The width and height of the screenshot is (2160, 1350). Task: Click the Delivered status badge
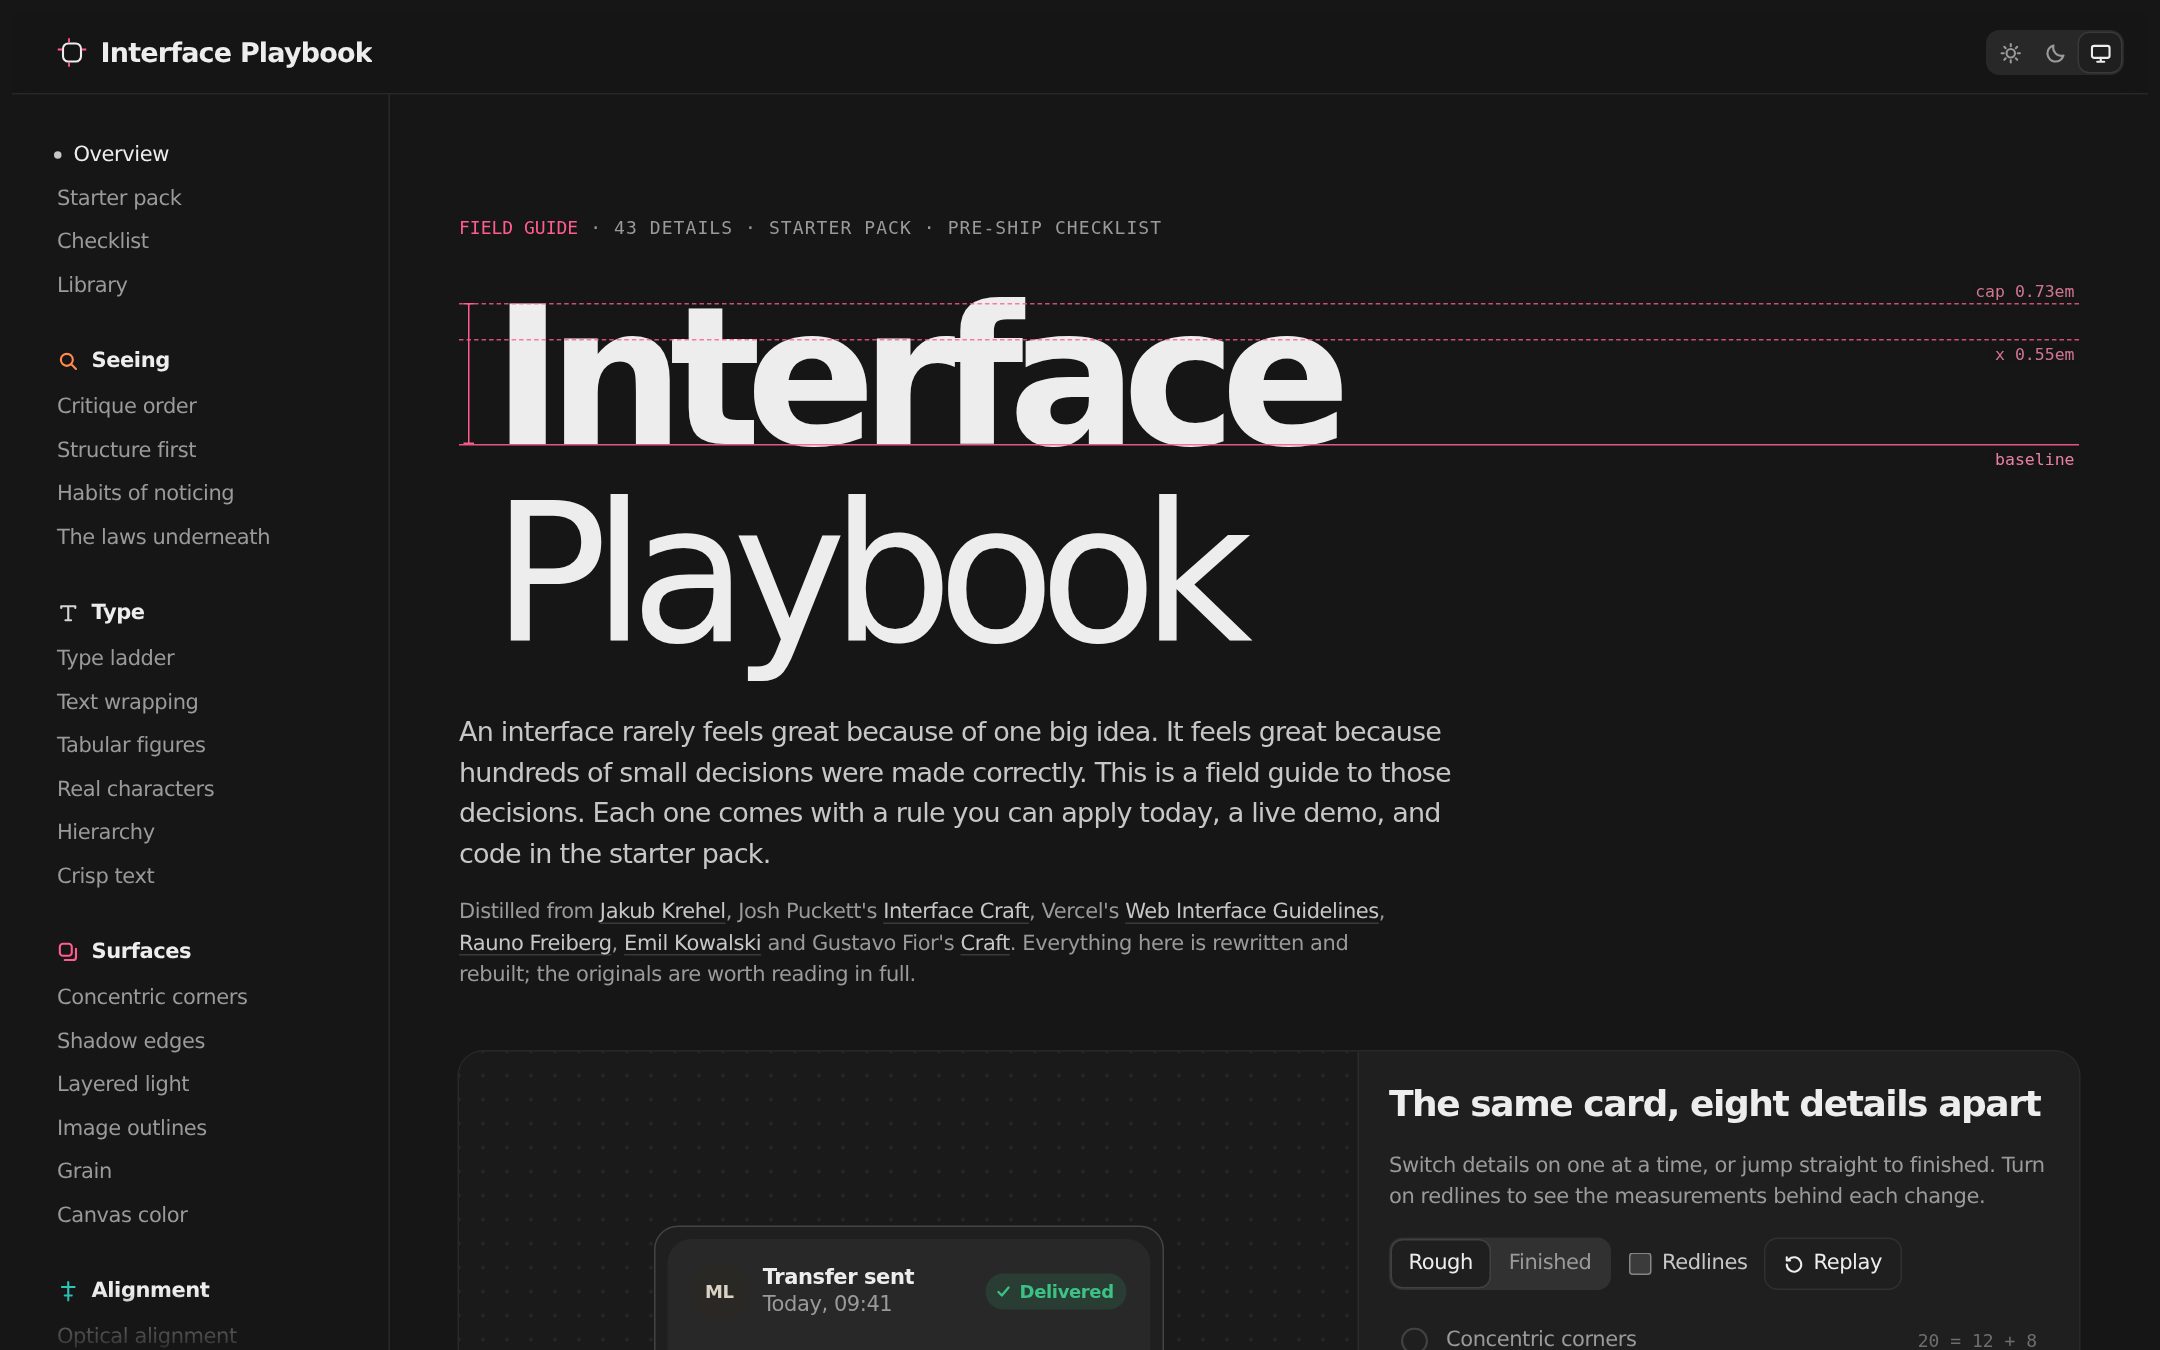click(x=1056, y=1291)
